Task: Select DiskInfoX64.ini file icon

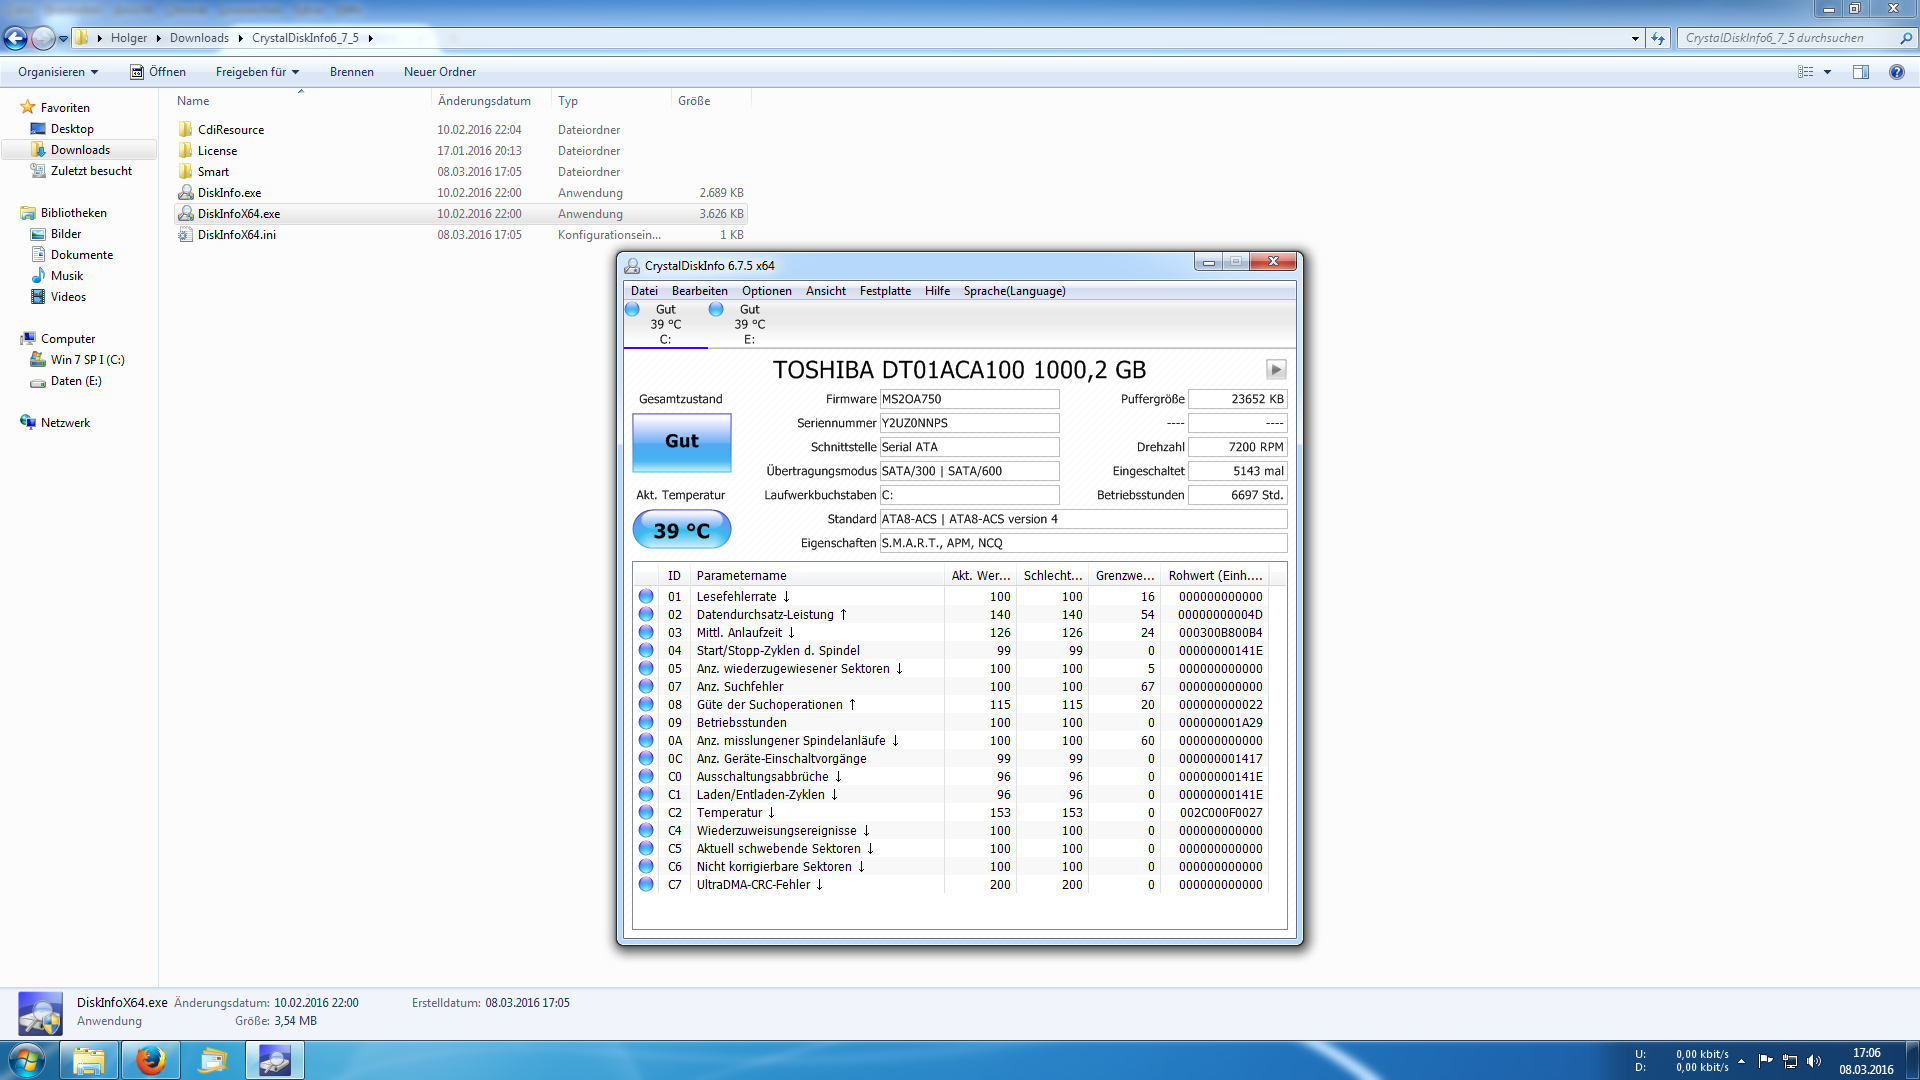Action: pos(185,235)
